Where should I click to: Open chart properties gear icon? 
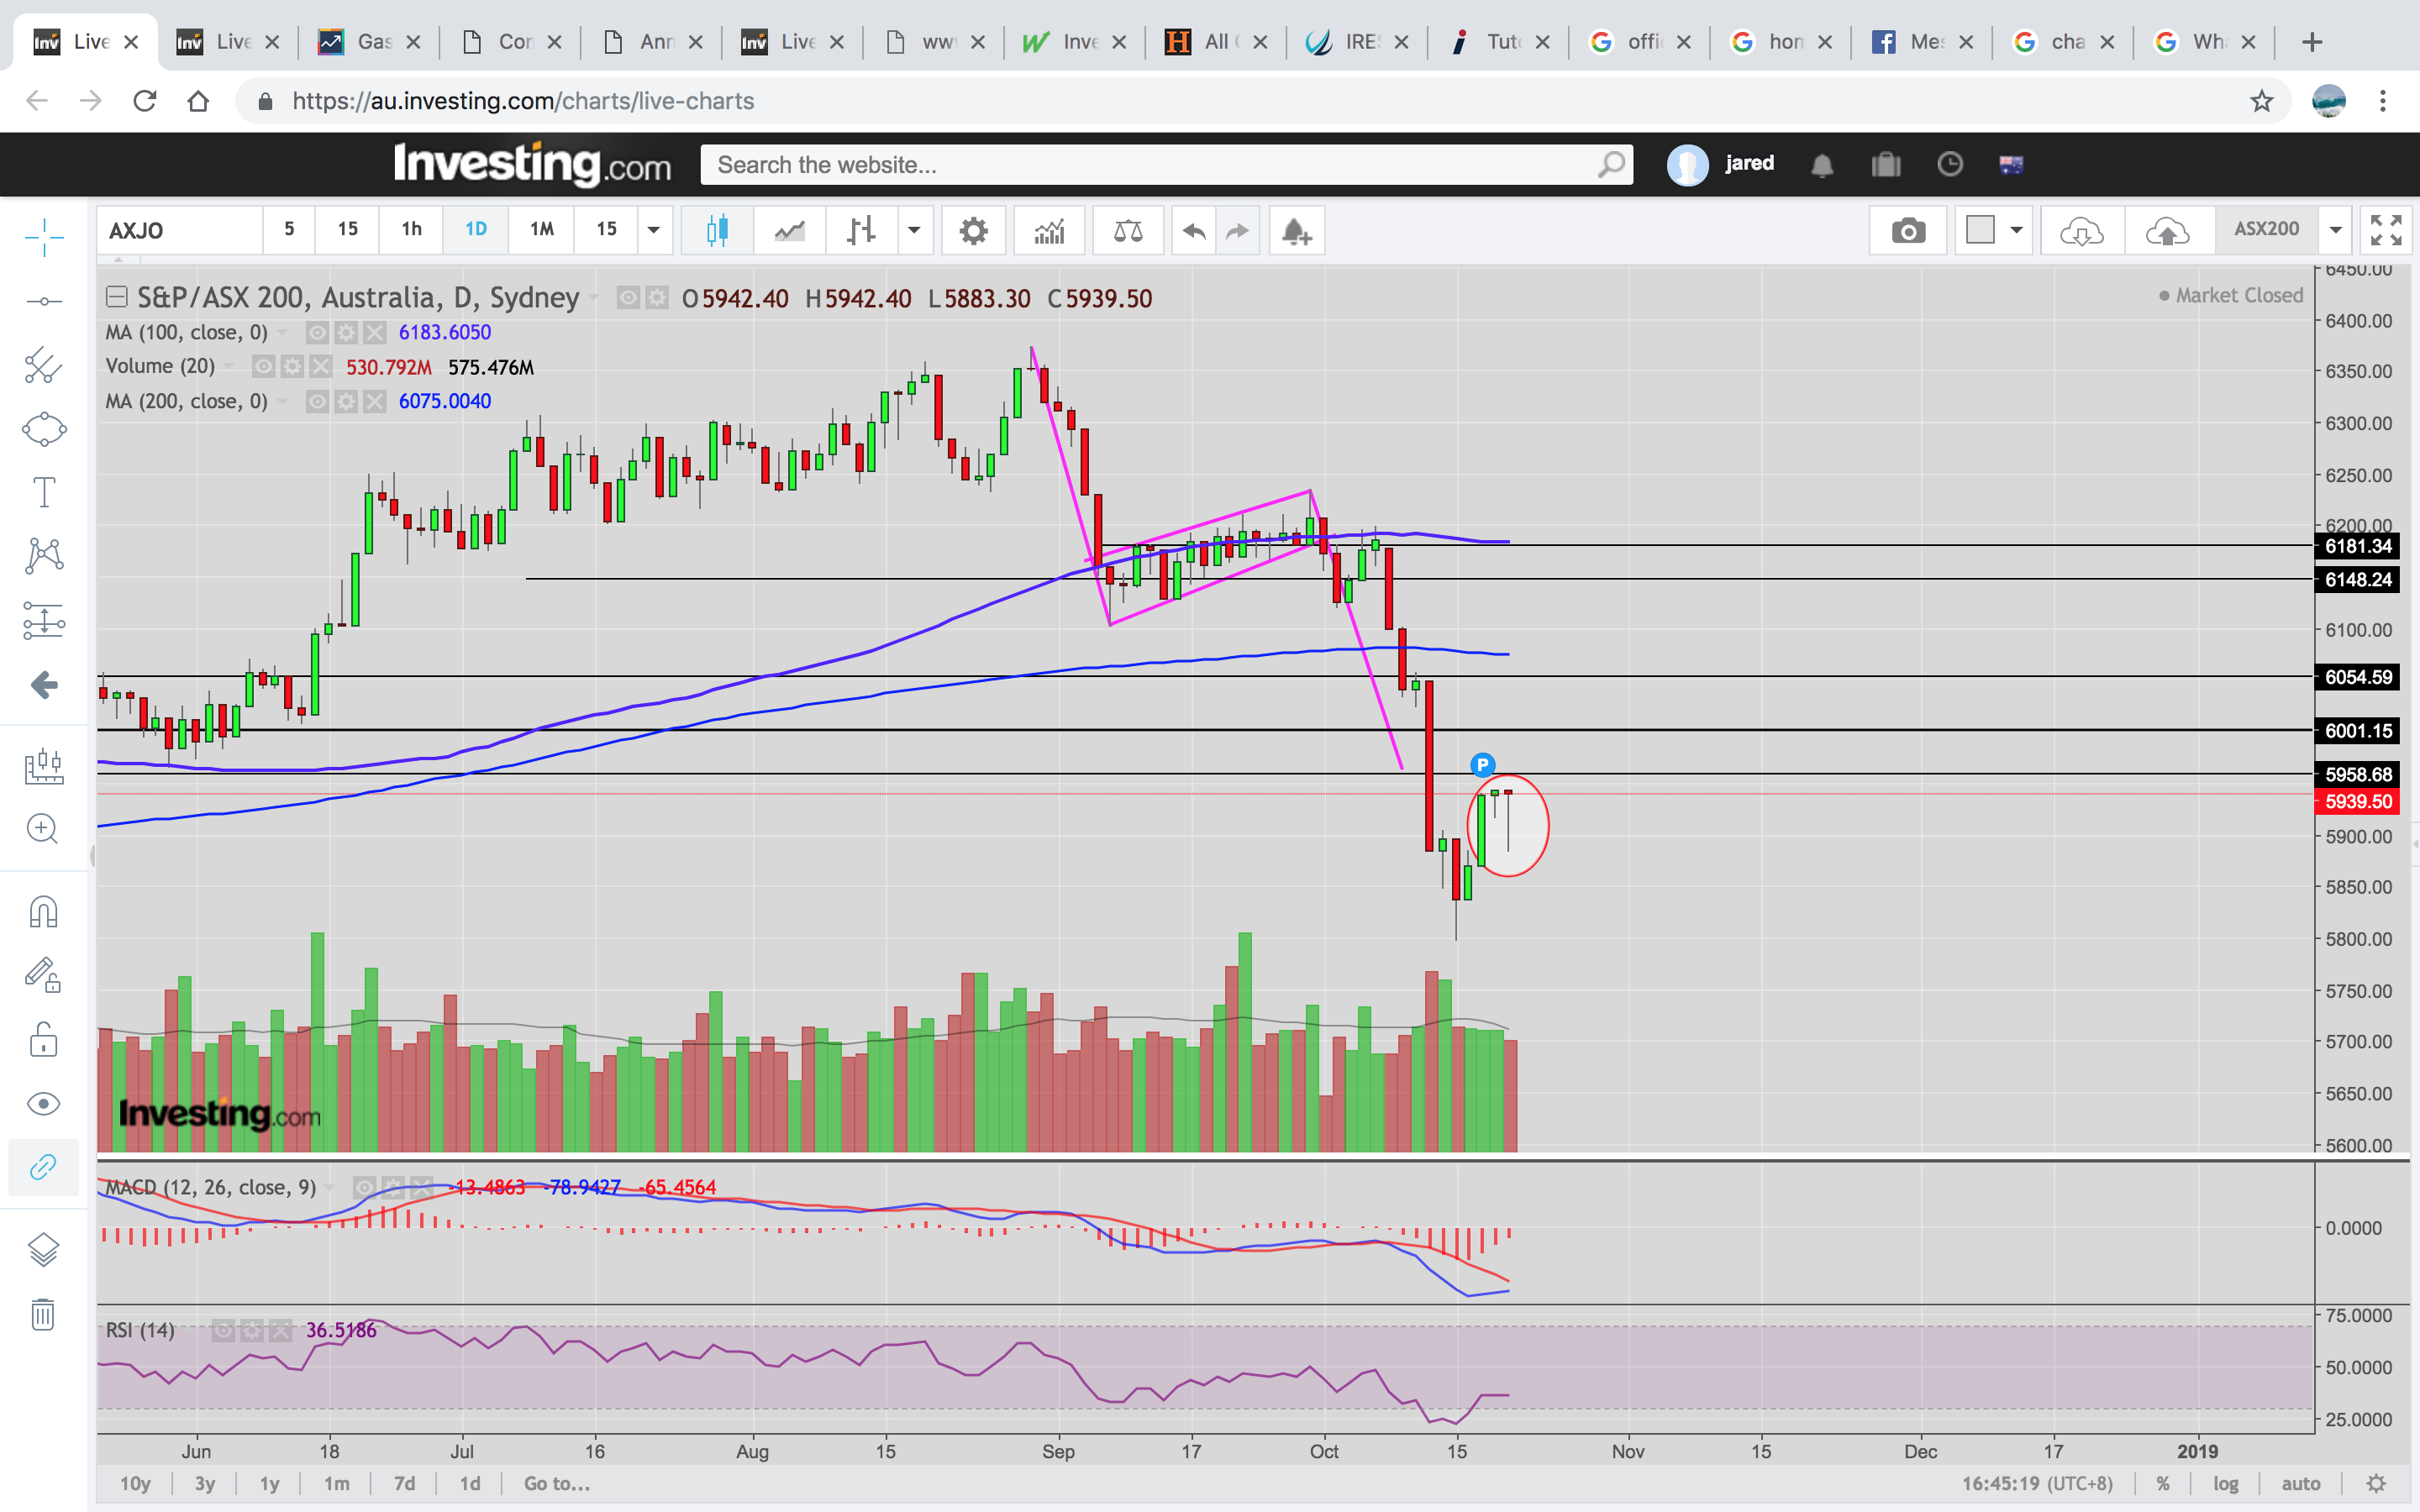[x=973, y=231]
